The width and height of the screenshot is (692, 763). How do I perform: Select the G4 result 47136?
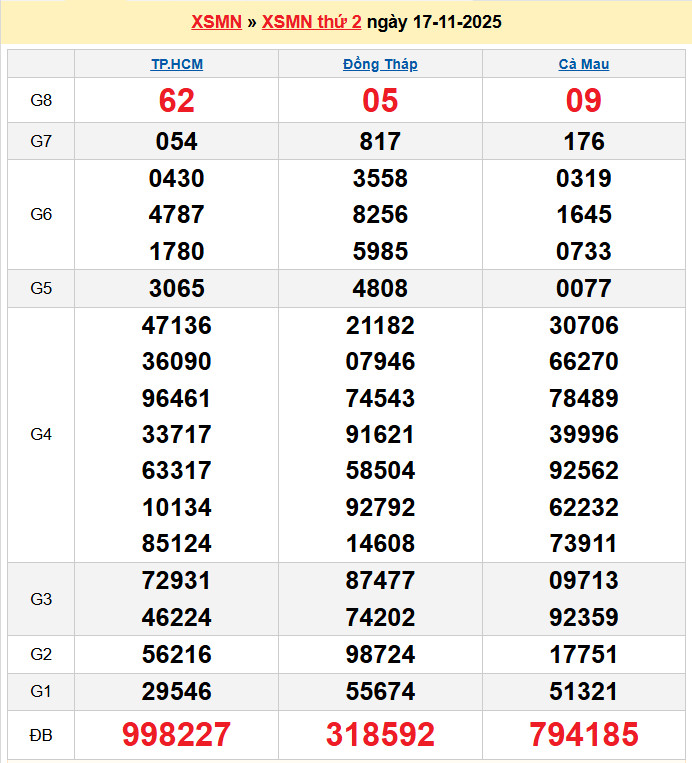click(x=176, y=326)
